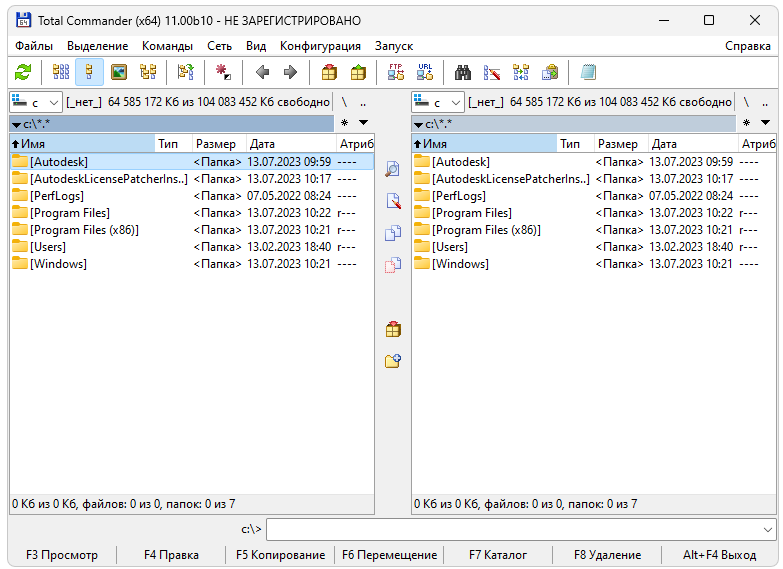783x569 pixels.
Task: Launch the multi-rename tool icon
Action: click(492, 72)
